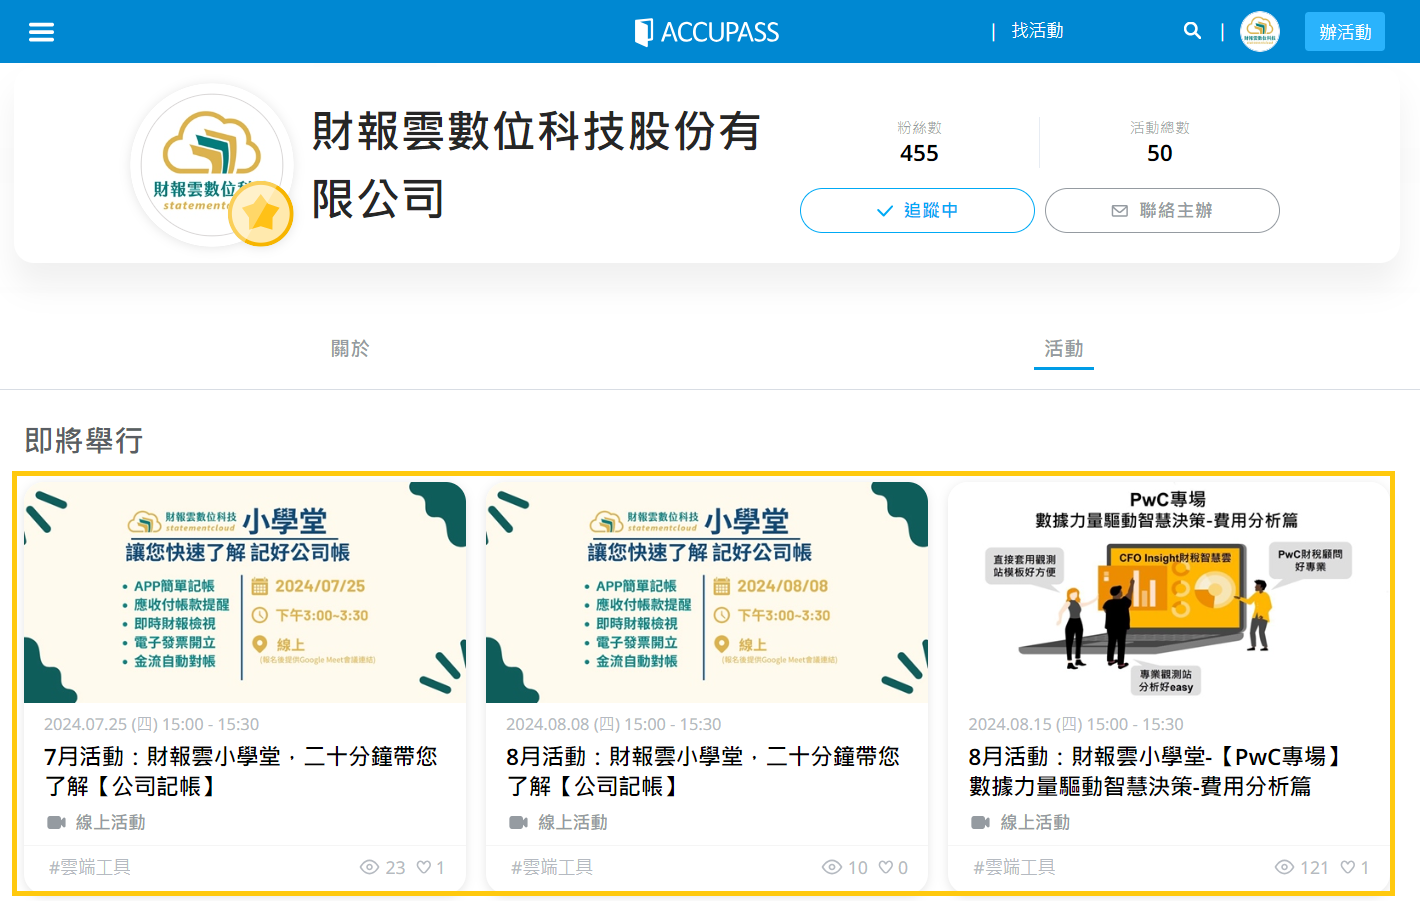
Task: Open the 8月活動 PwC專場 event title
Action: point(1158,771)
